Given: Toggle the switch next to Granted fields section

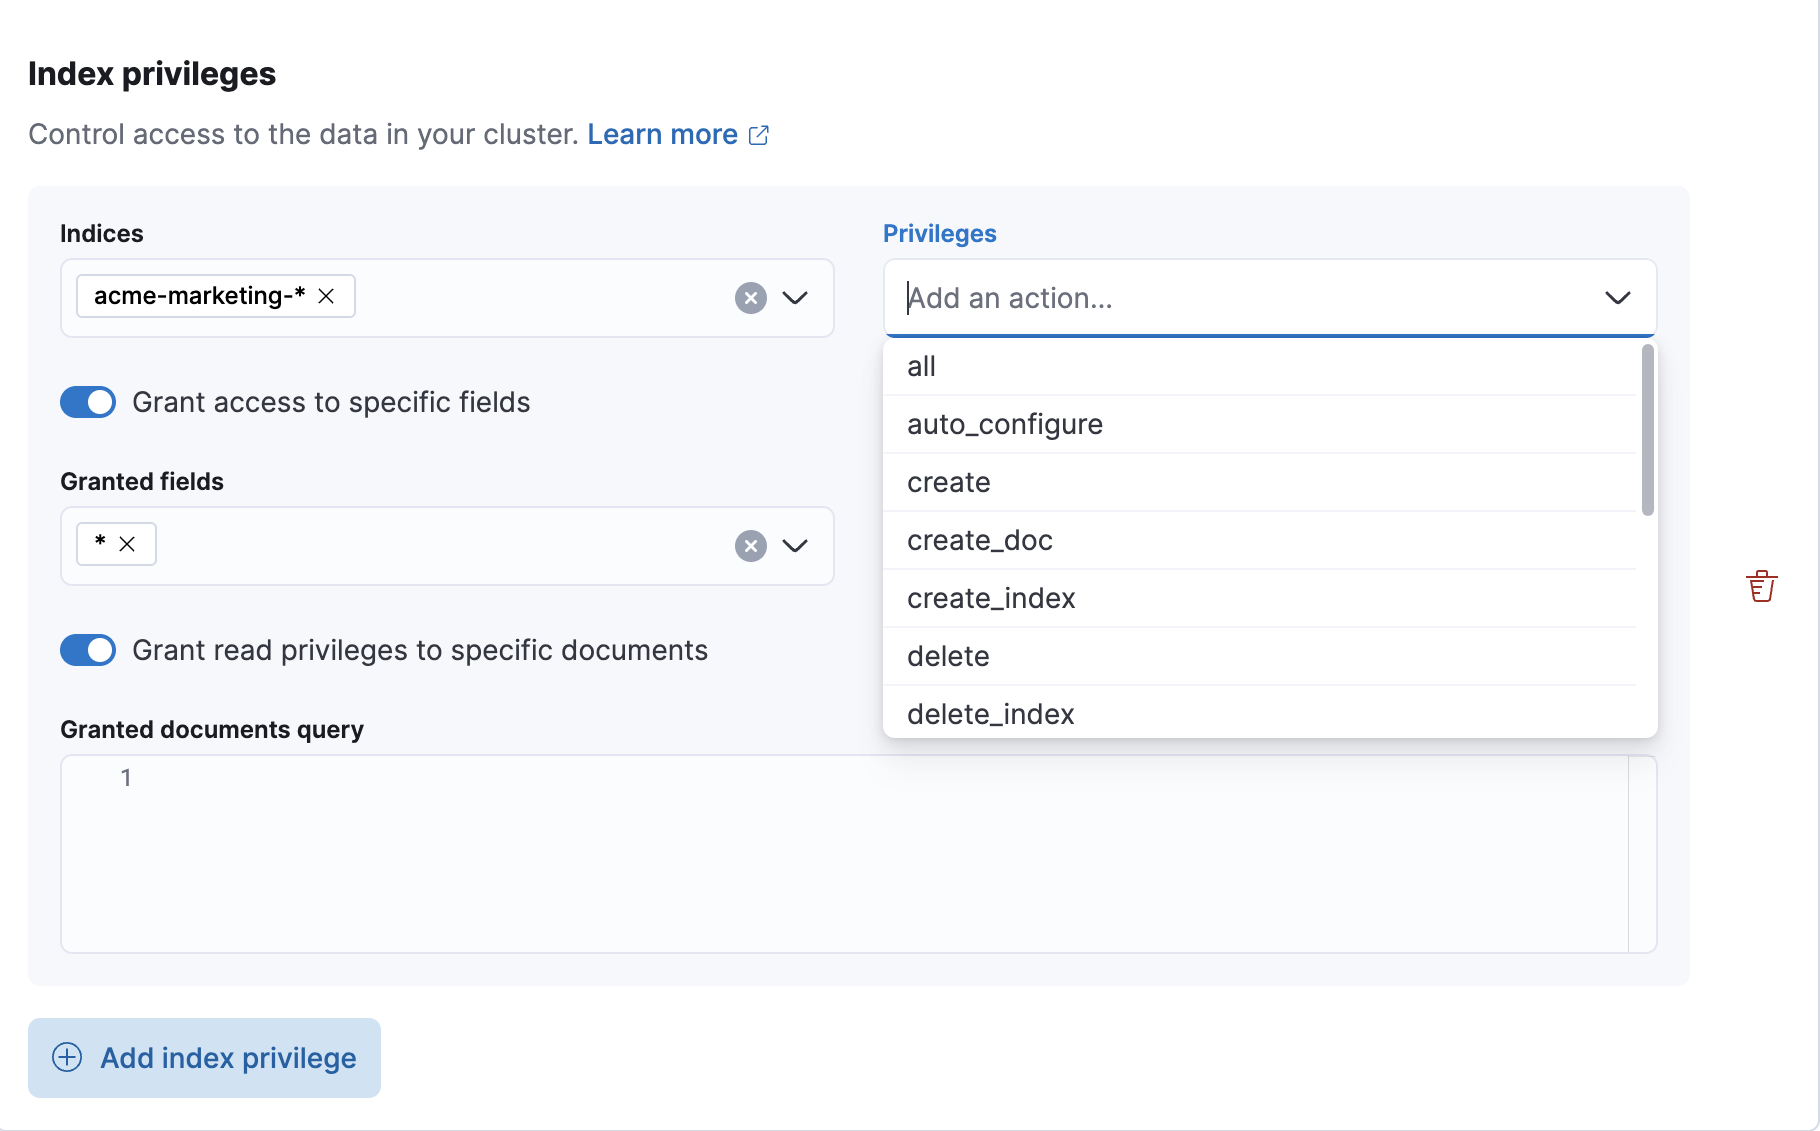Looking at the screenshot, I should (x=88, y=402).
